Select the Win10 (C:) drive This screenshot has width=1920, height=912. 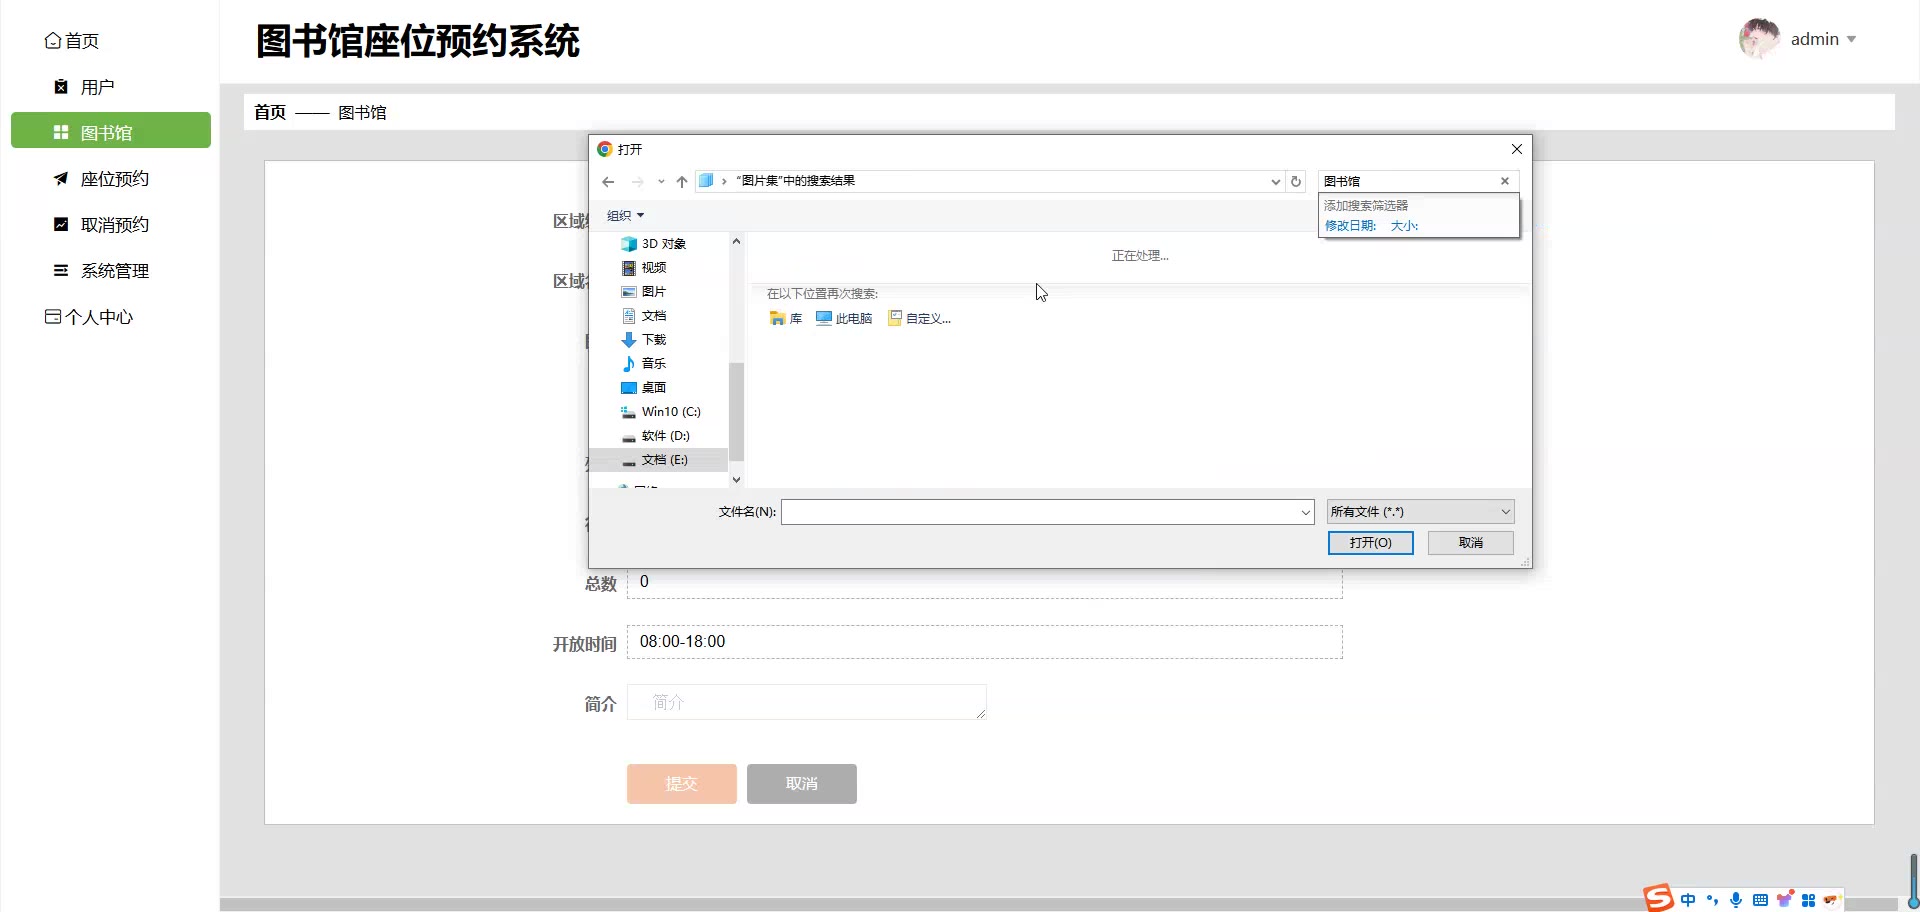pos(661,412)
